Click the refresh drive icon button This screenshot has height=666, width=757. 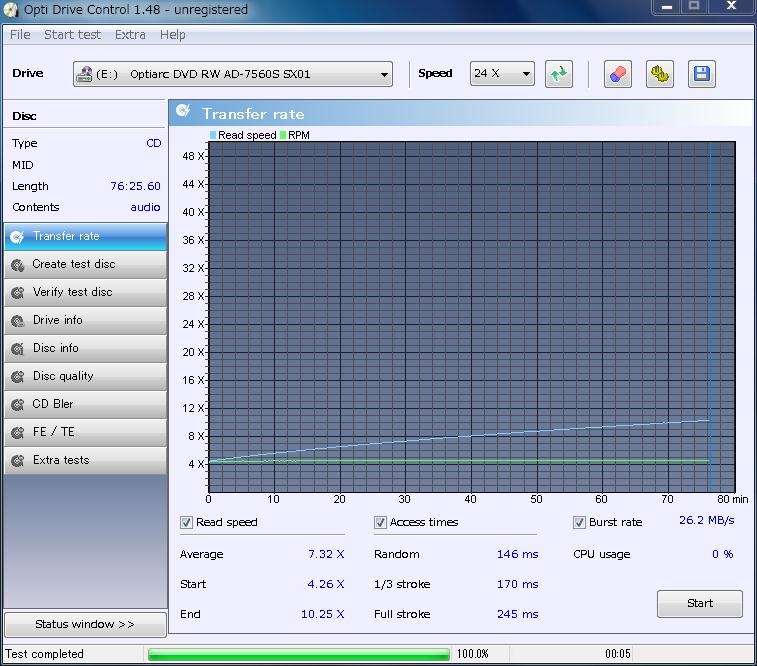pyautogui.click(x=558, y=74)
